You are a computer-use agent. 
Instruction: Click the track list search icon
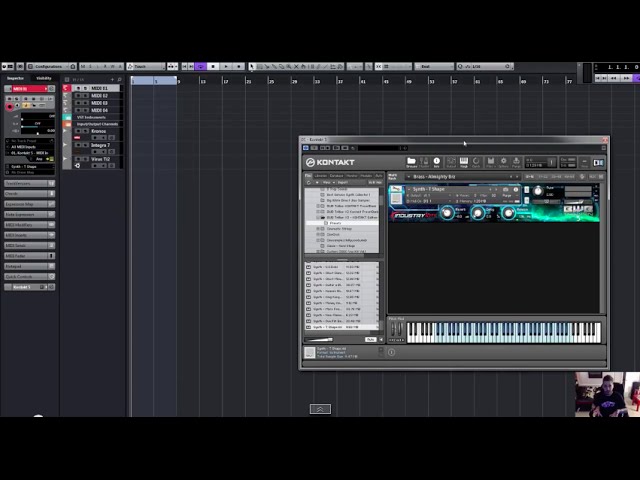tap(119, 79)
